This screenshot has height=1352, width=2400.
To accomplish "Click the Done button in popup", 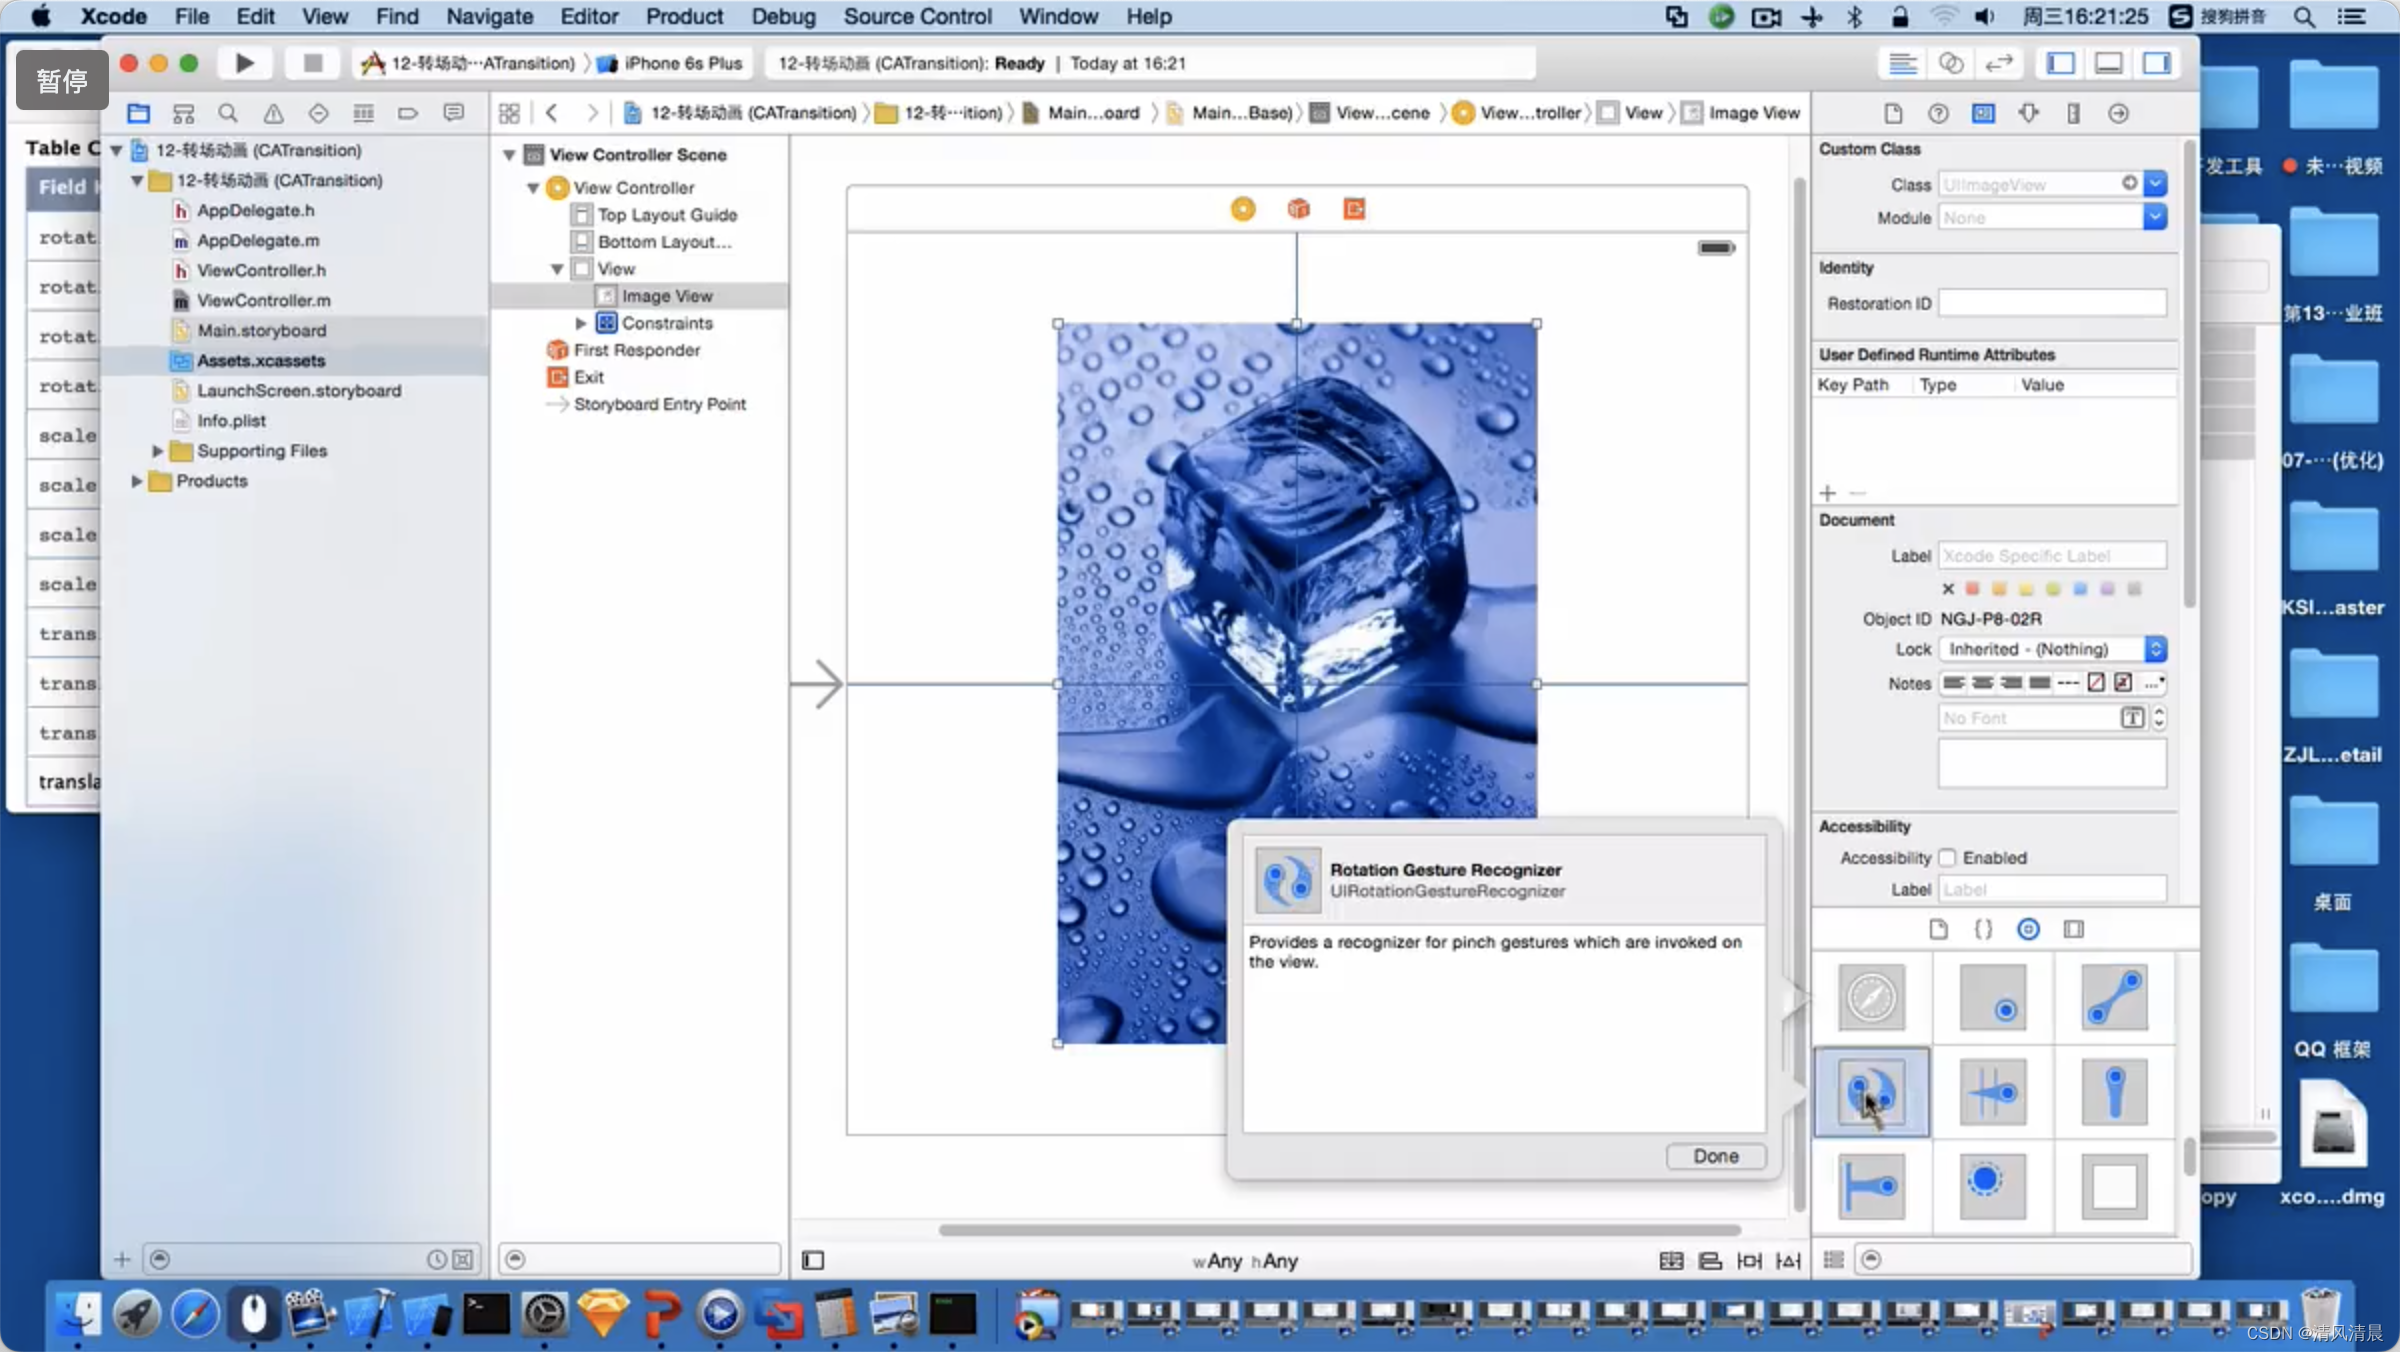I will coord(1716,1154).
